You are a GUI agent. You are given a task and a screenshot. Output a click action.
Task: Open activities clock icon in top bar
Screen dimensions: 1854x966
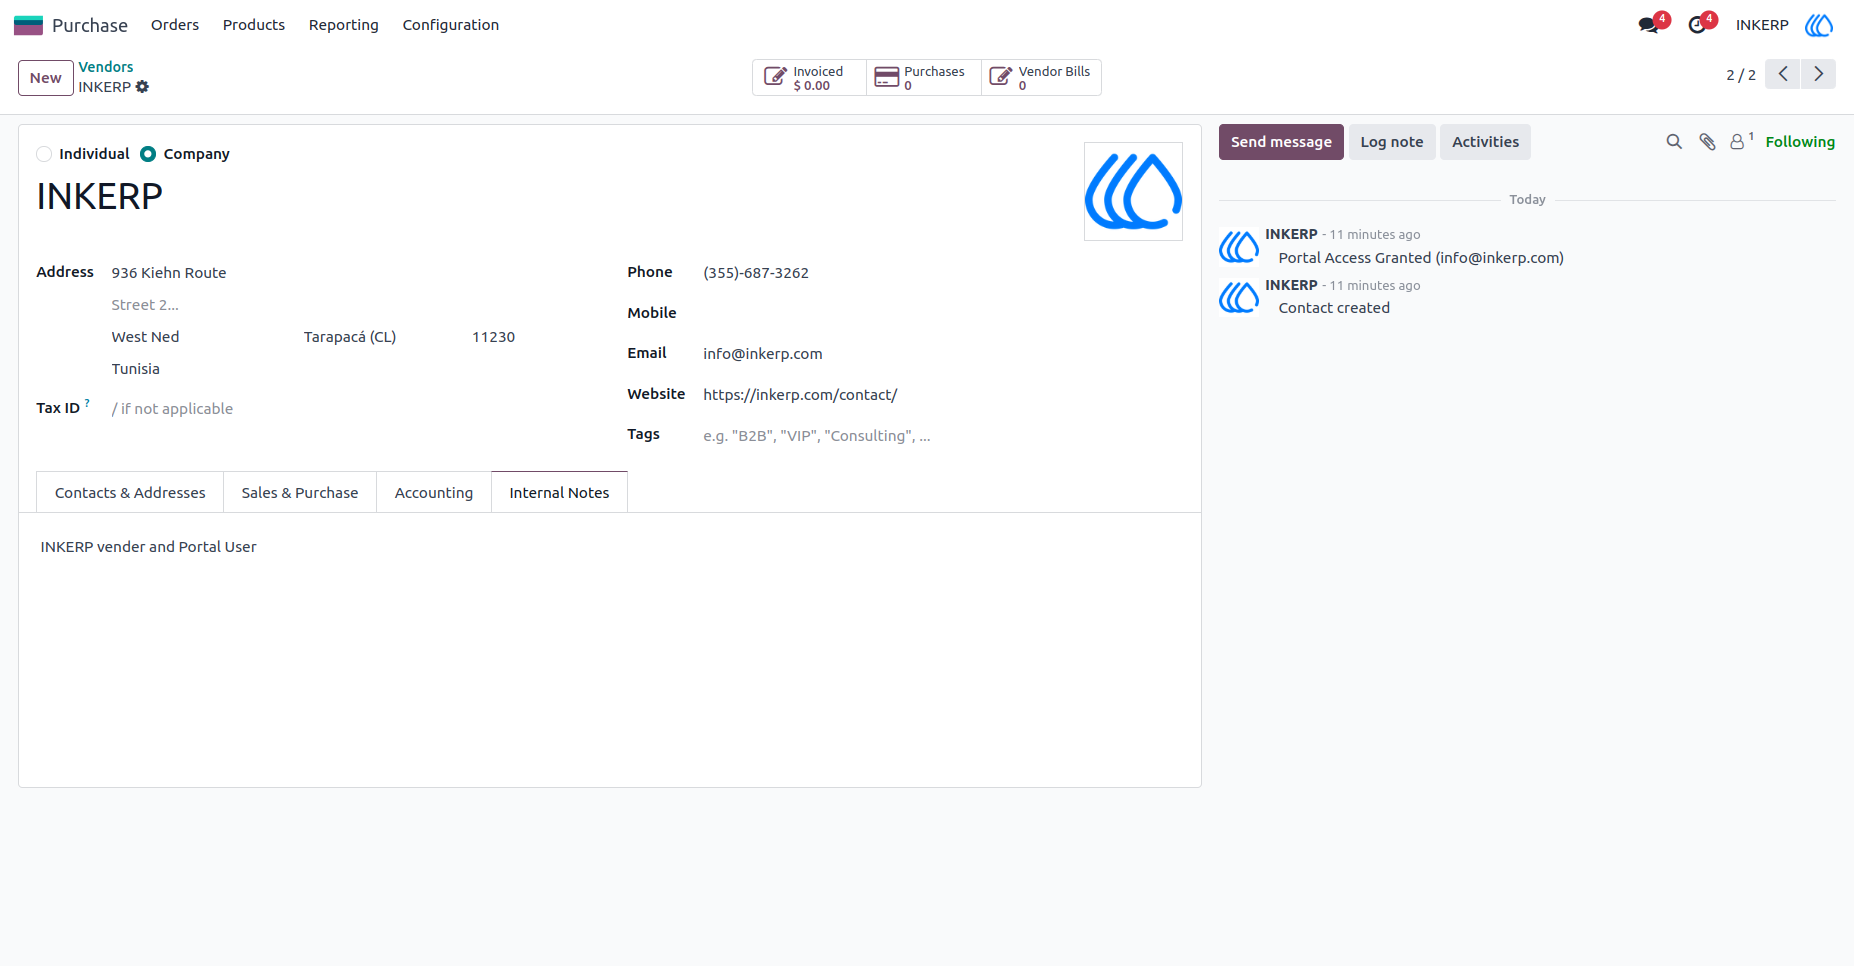(x=1697, y=25)
